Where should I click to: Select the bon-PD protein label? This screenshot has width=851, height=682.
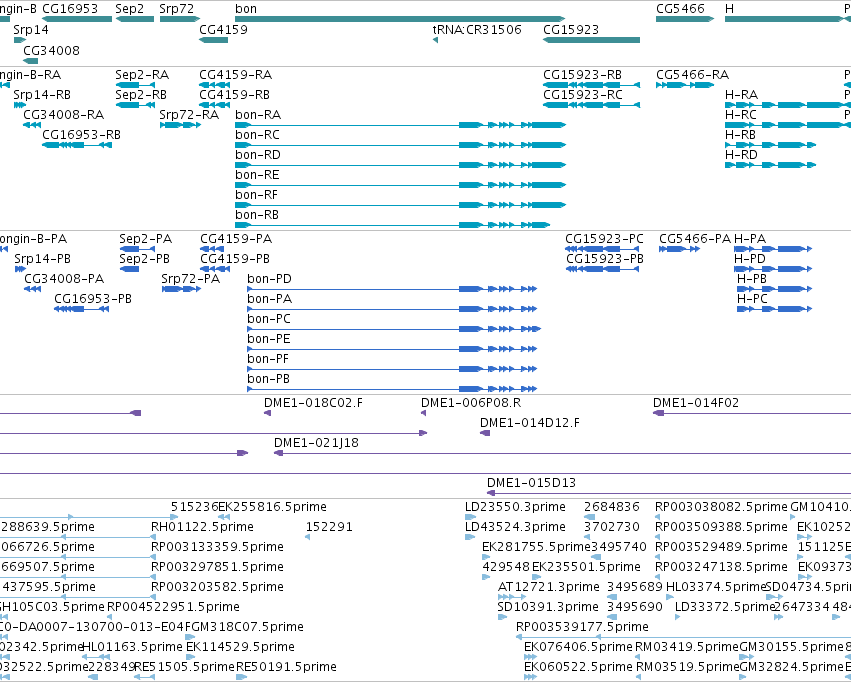click(x=270, y=279)
